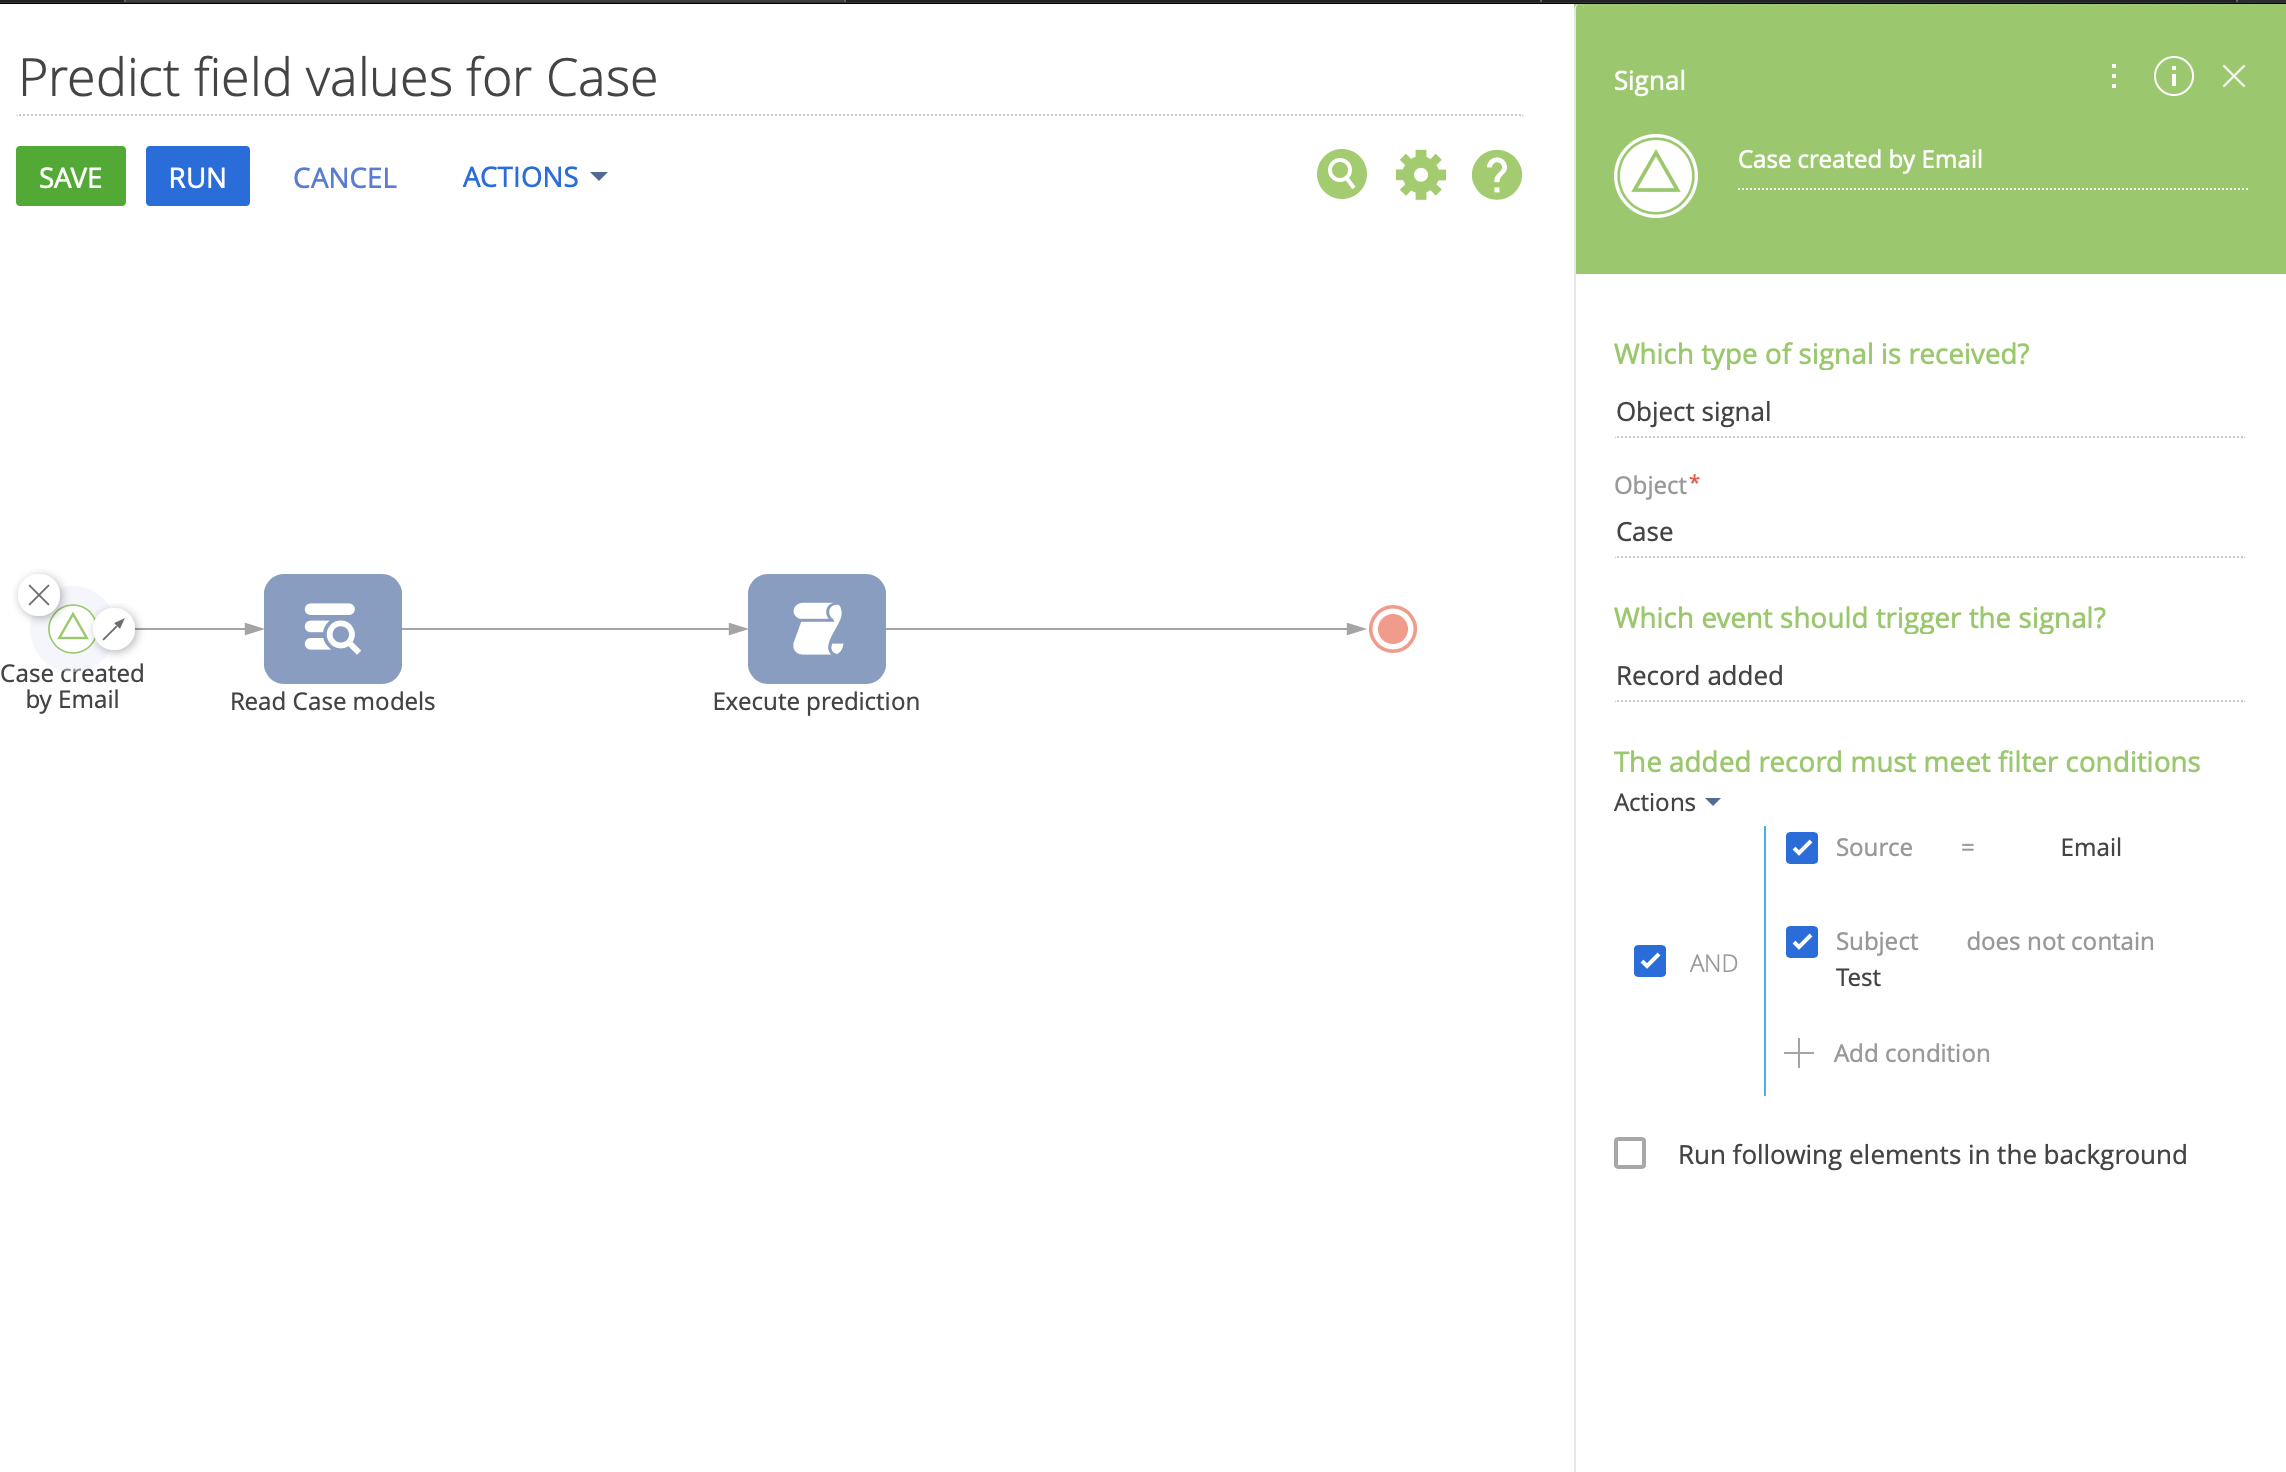Screen dimensions: 2286x1472
Task: Open trigger event Record added dropdown
Action: coord(1929,676)
